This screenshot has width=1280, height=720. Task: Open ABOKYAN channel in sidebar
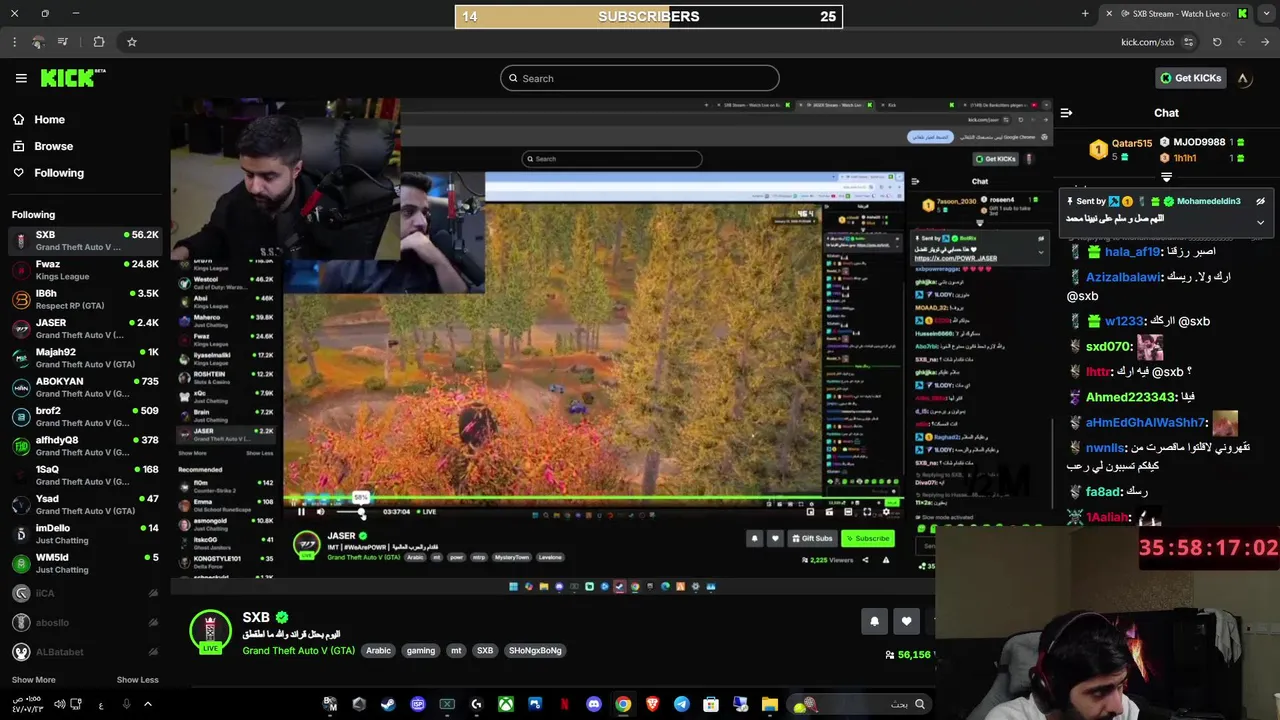pyautogui.click(x=85, y=387)
